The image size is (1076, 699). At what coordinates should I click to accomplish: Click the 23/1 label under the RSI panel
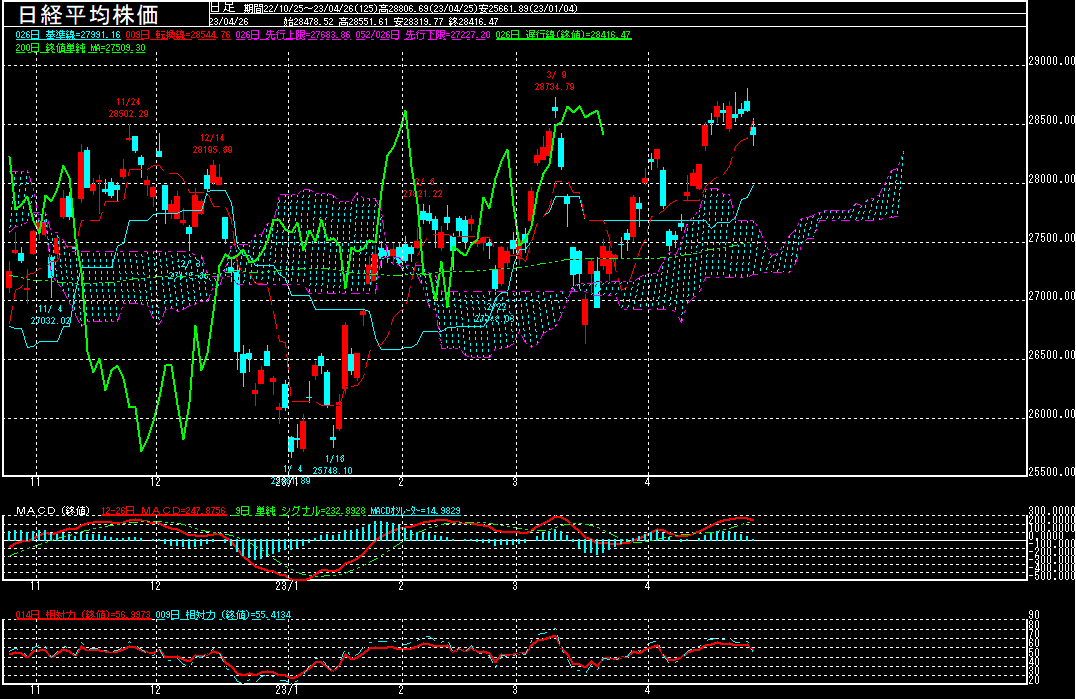tap(287, 690)
